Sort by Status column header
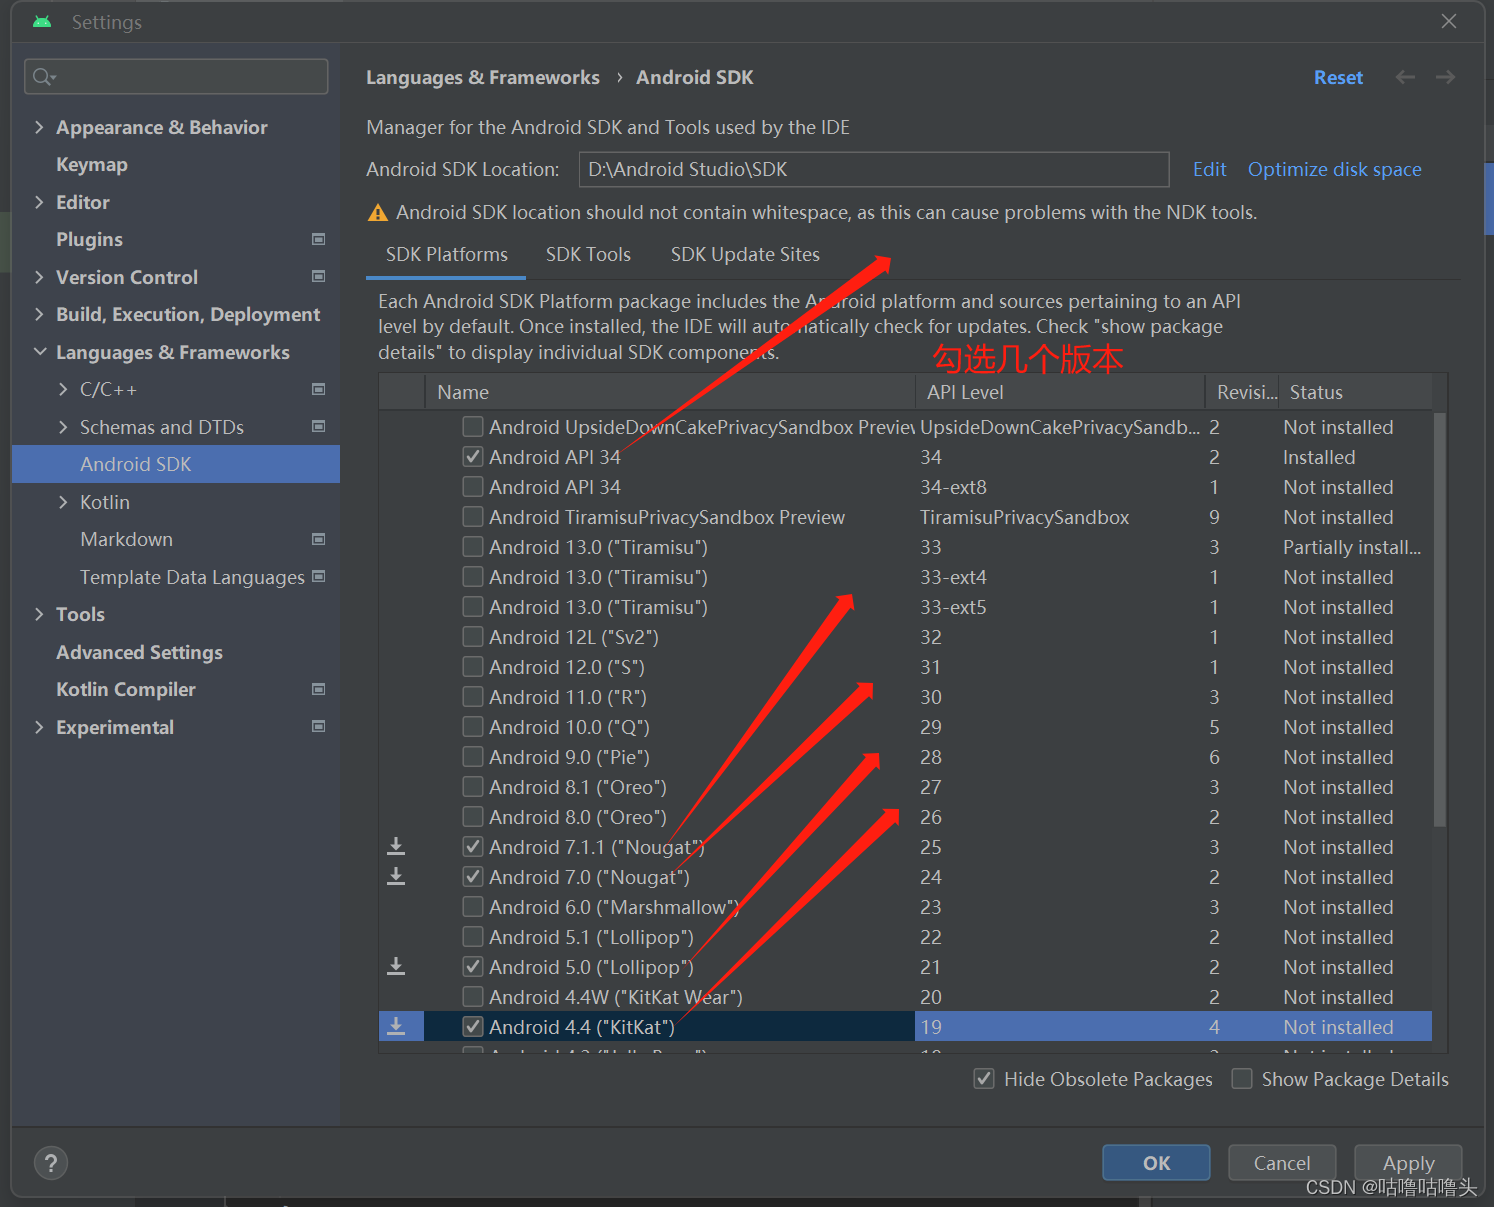Image resolution: width=1494 pixels, height=1207 pixels. click(x=1355, y=392)
